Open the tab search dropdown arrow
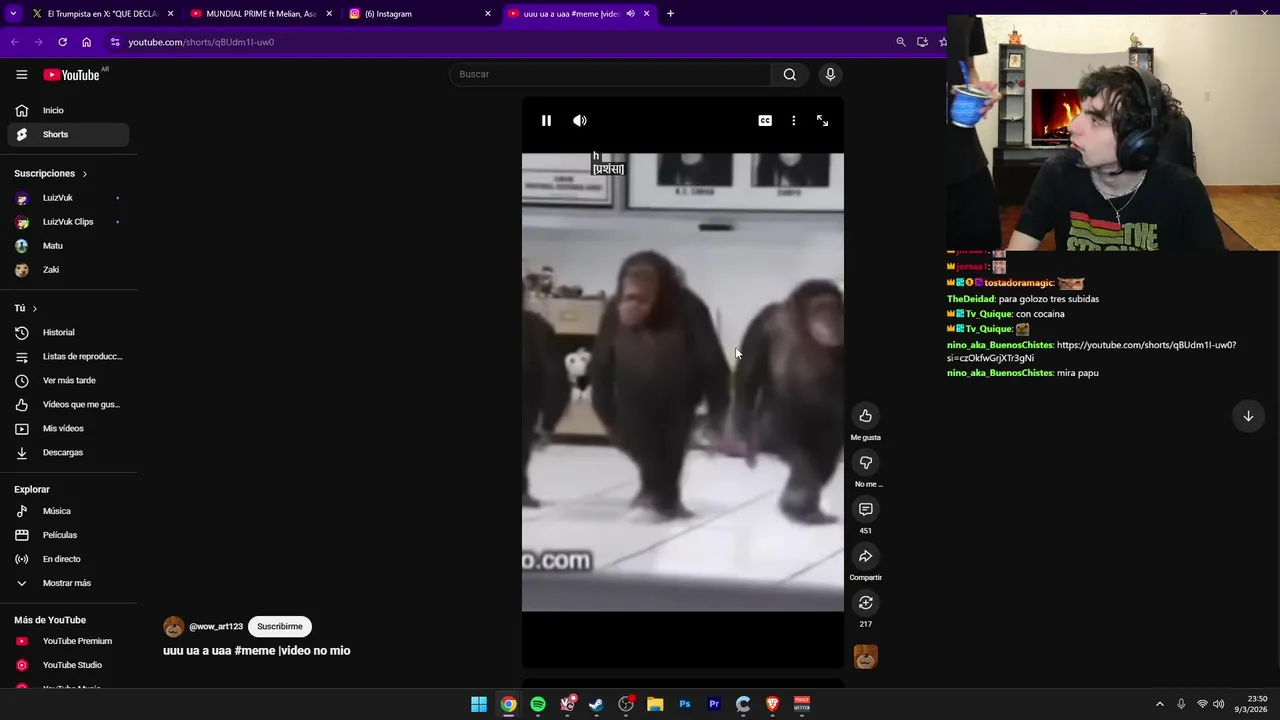 tap(13, 14)
